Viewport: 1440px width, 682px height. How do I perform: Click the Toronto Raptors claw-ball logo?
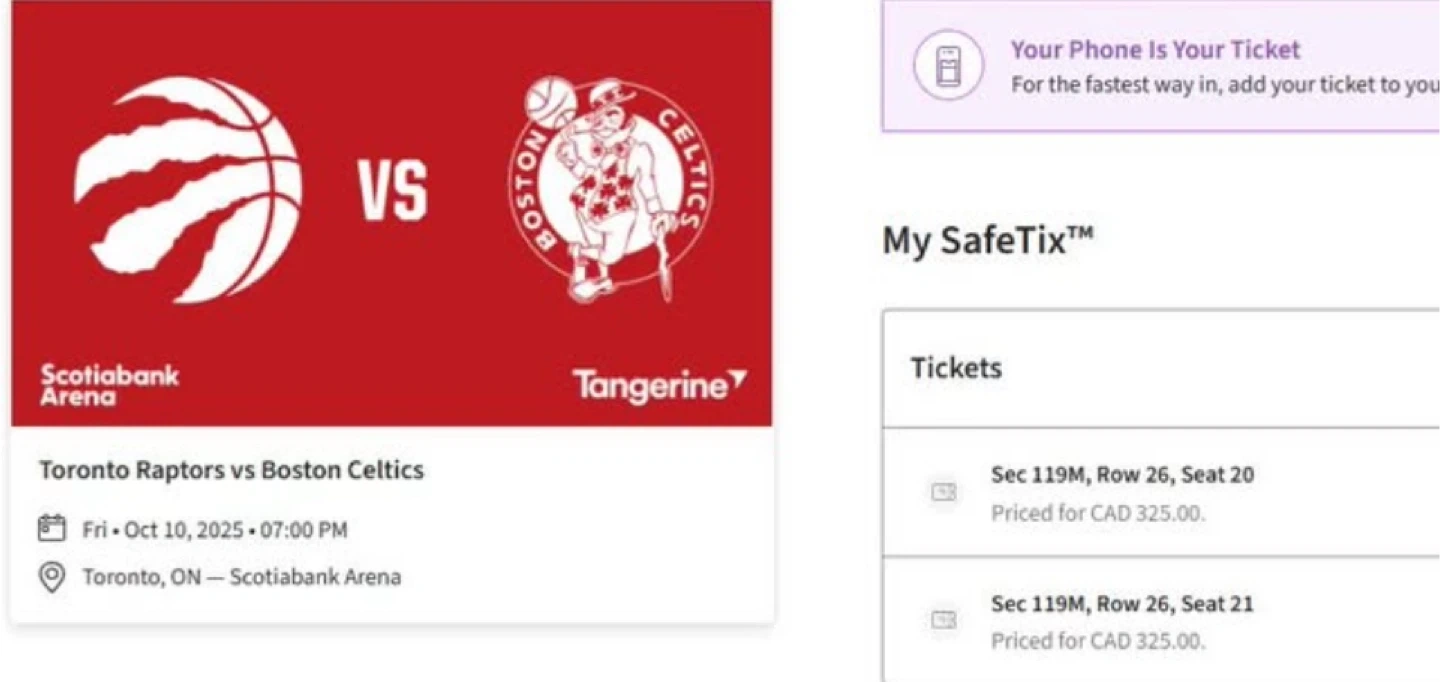point(188,190)
